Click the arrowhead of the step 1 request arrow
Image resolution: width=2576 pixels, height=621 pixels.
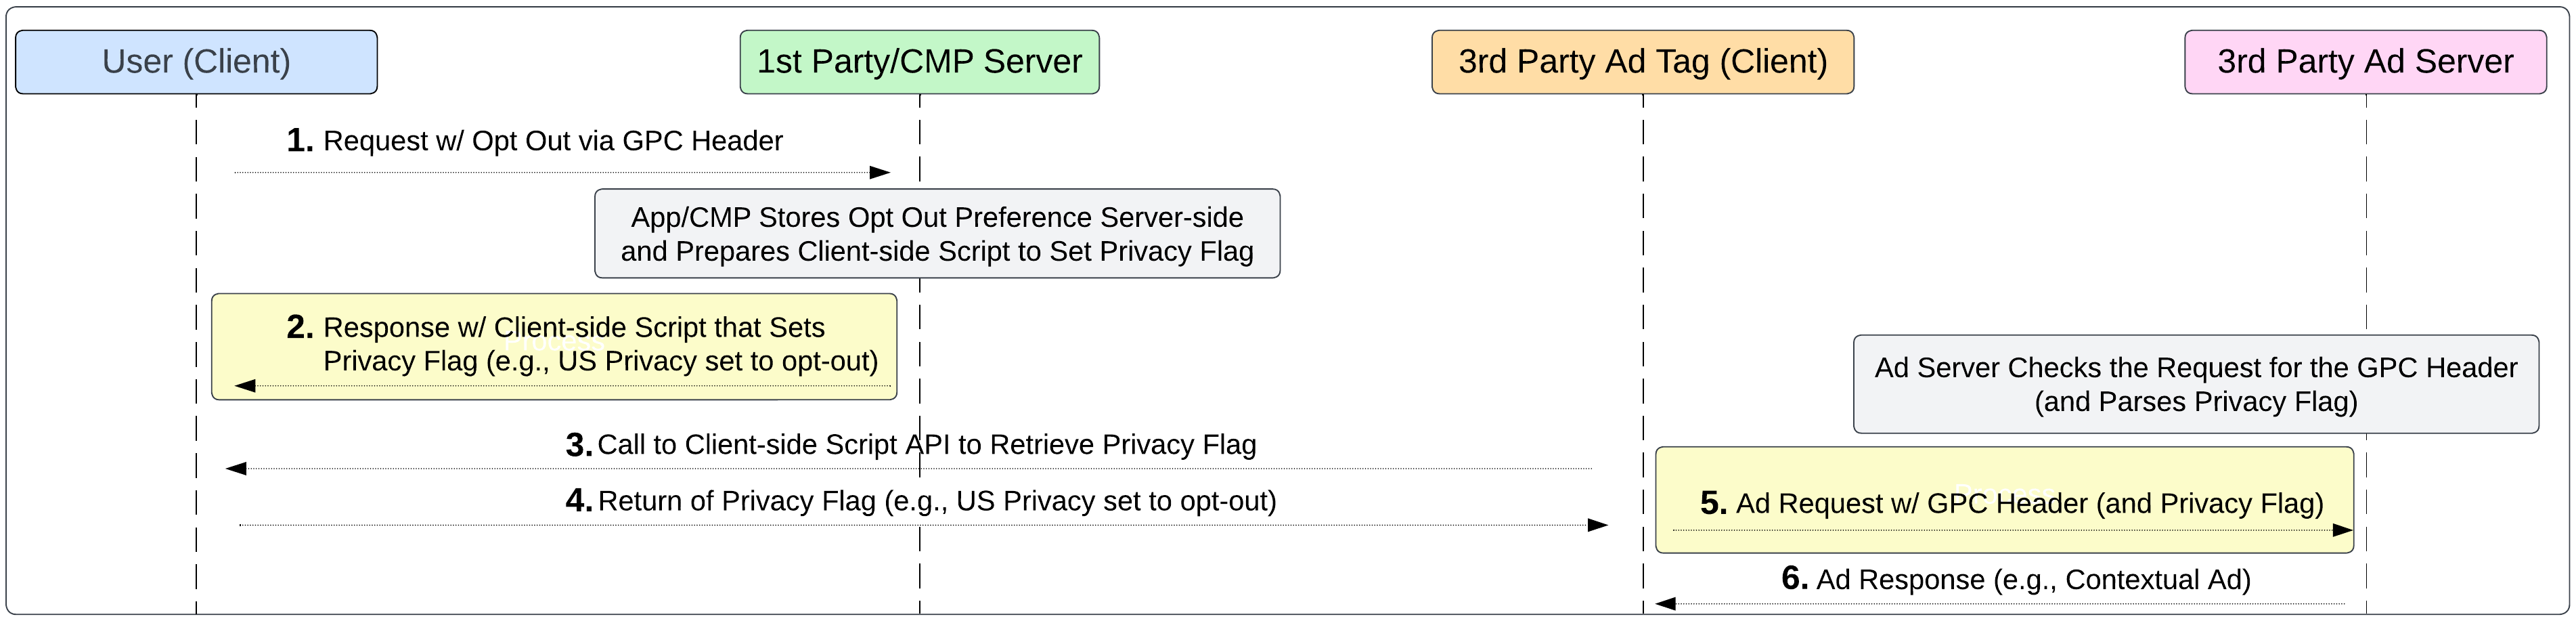[x=880, y=173]
